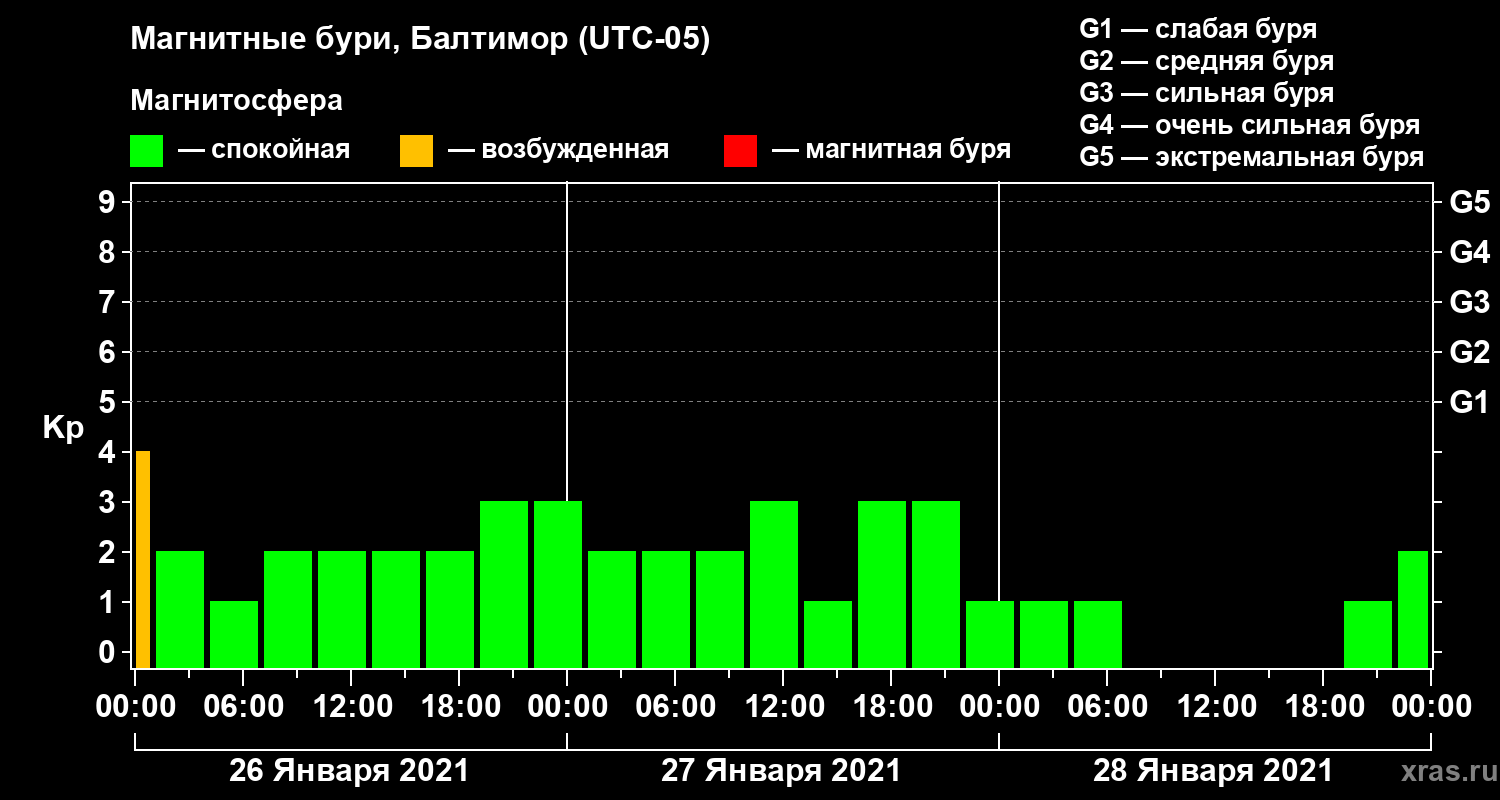Viewport: 1500px width, 800px height.
Task: Click the '06:00' time label for 27 Января
Action: tap(675, 707)
